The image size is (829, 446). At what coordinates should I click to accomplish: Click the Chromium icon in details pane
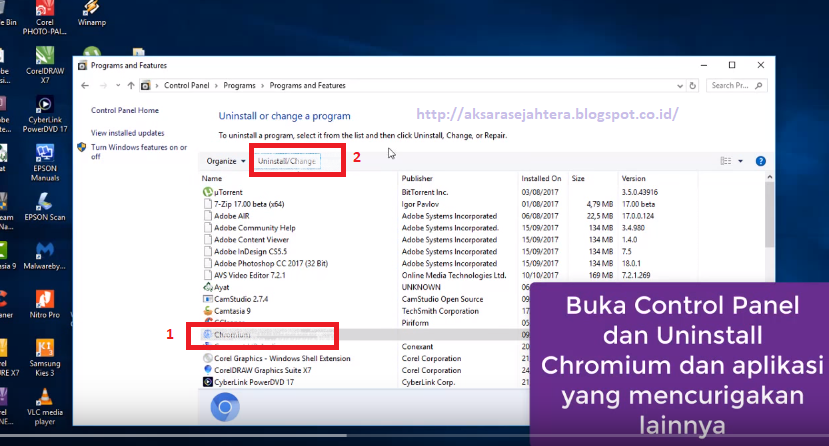coord(225,407)
